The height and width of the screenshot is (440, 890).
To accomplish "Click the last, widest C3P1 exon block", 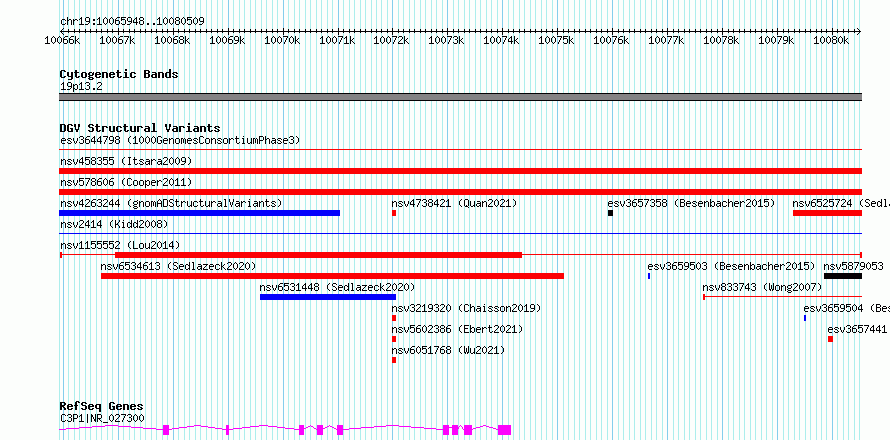I will (x=505, y=430).
